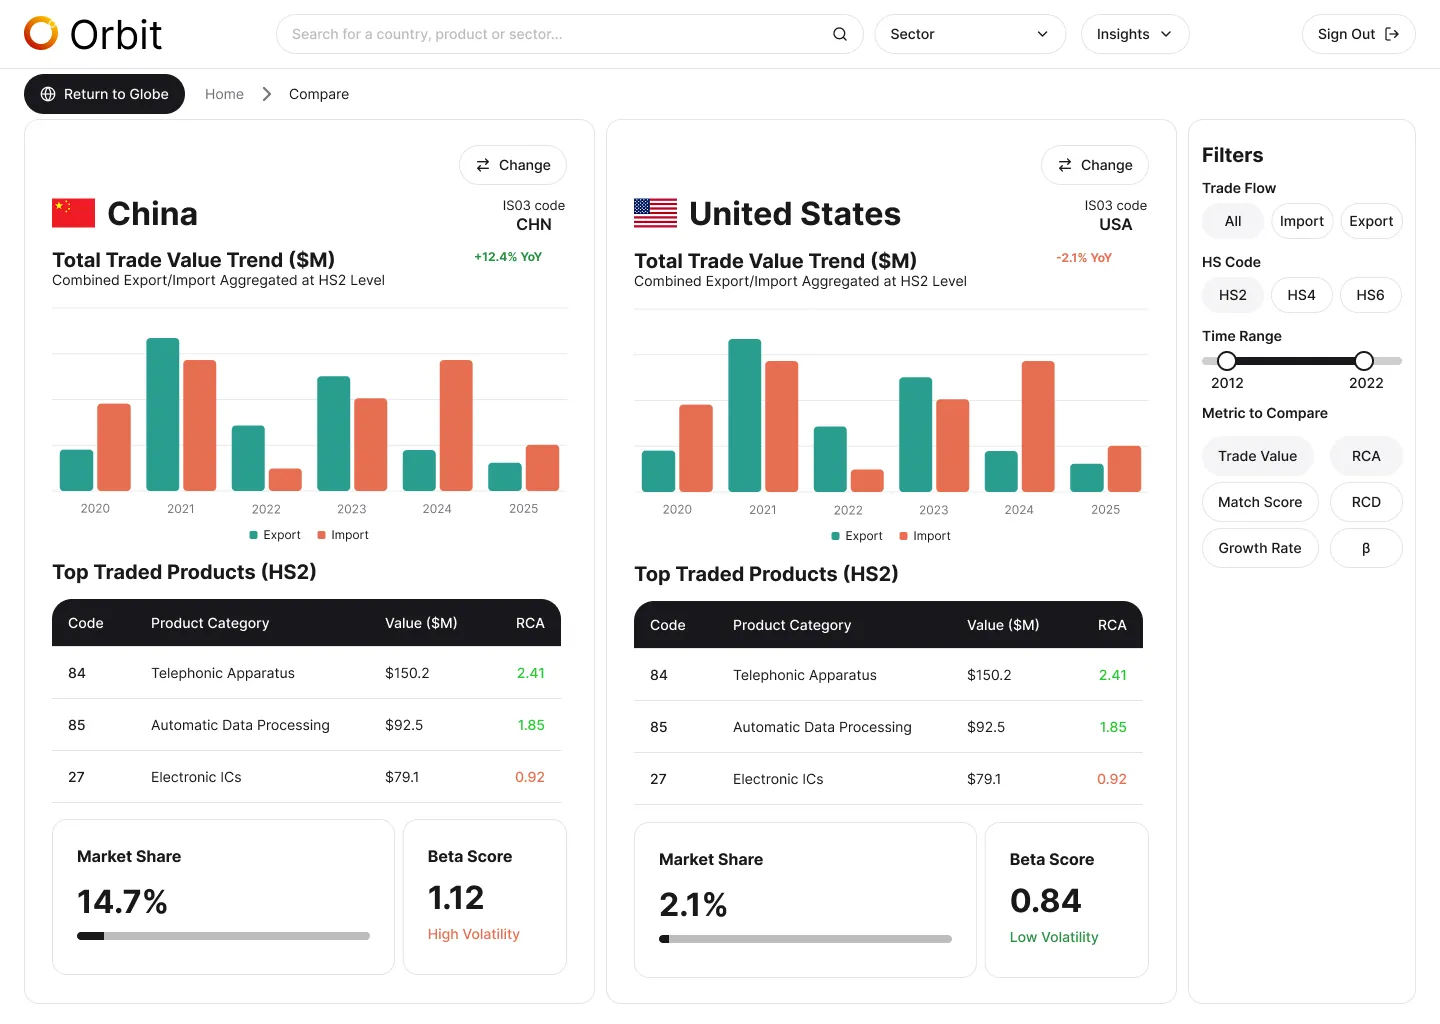Screen dimensions: 1440x1024
Task: Click the Sign Out button
Action: [x=1358, y=34]
